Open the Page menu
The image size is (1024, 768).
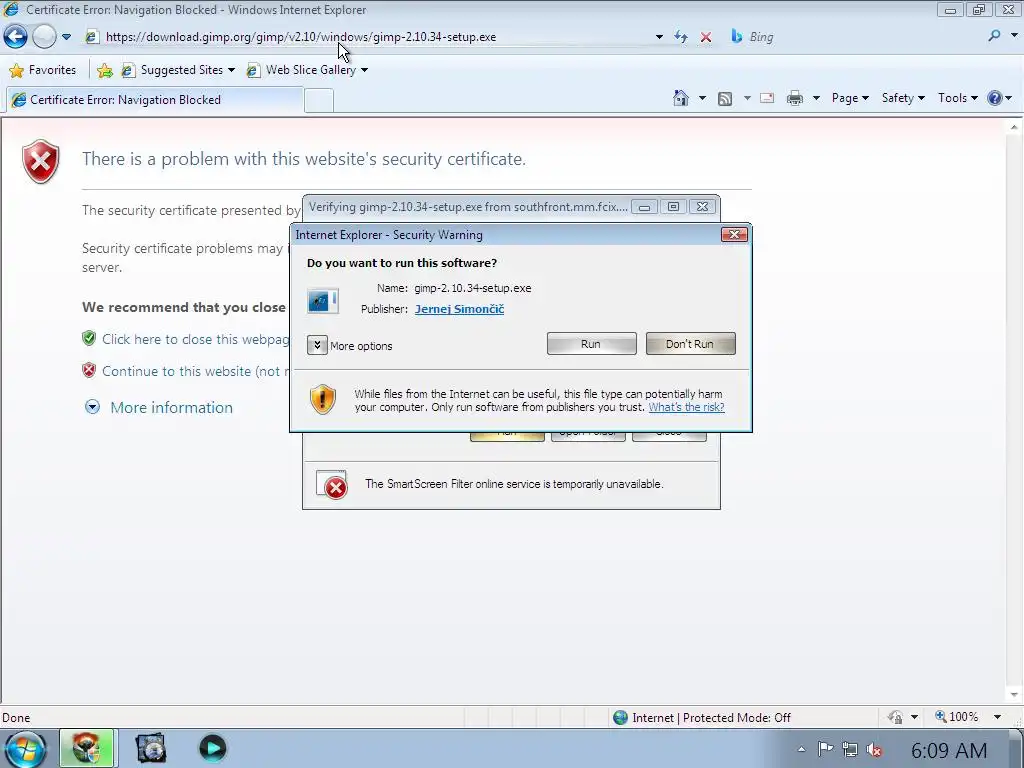click(x=850, y=98)
